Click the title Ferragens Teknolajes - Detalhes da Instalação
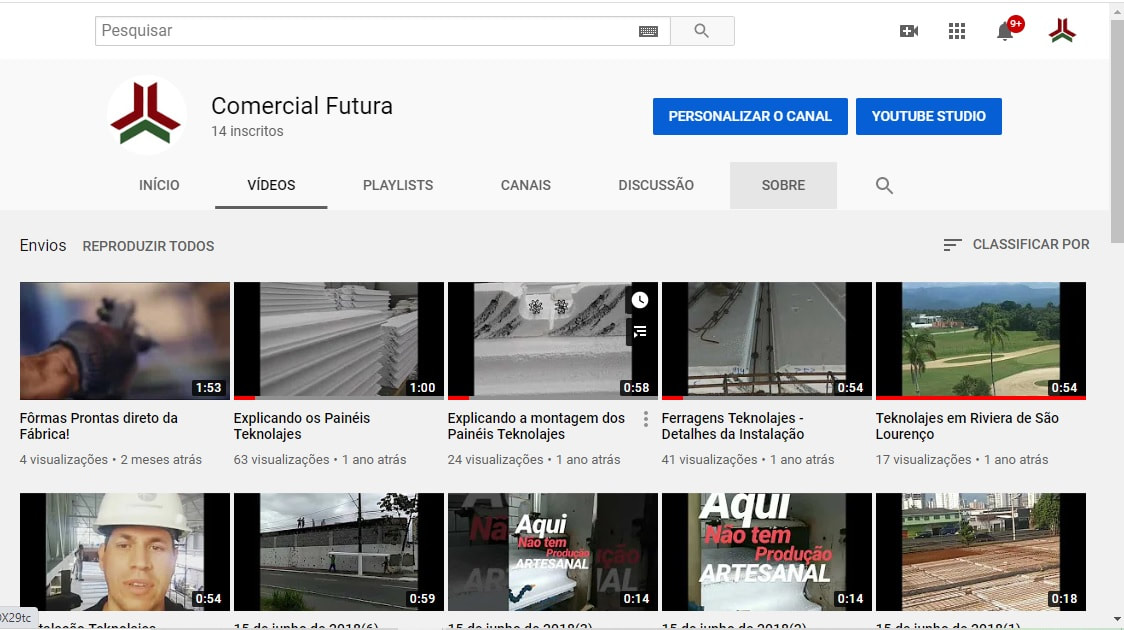The height and width of the screenshot is (630, 1124). point(733,426)
